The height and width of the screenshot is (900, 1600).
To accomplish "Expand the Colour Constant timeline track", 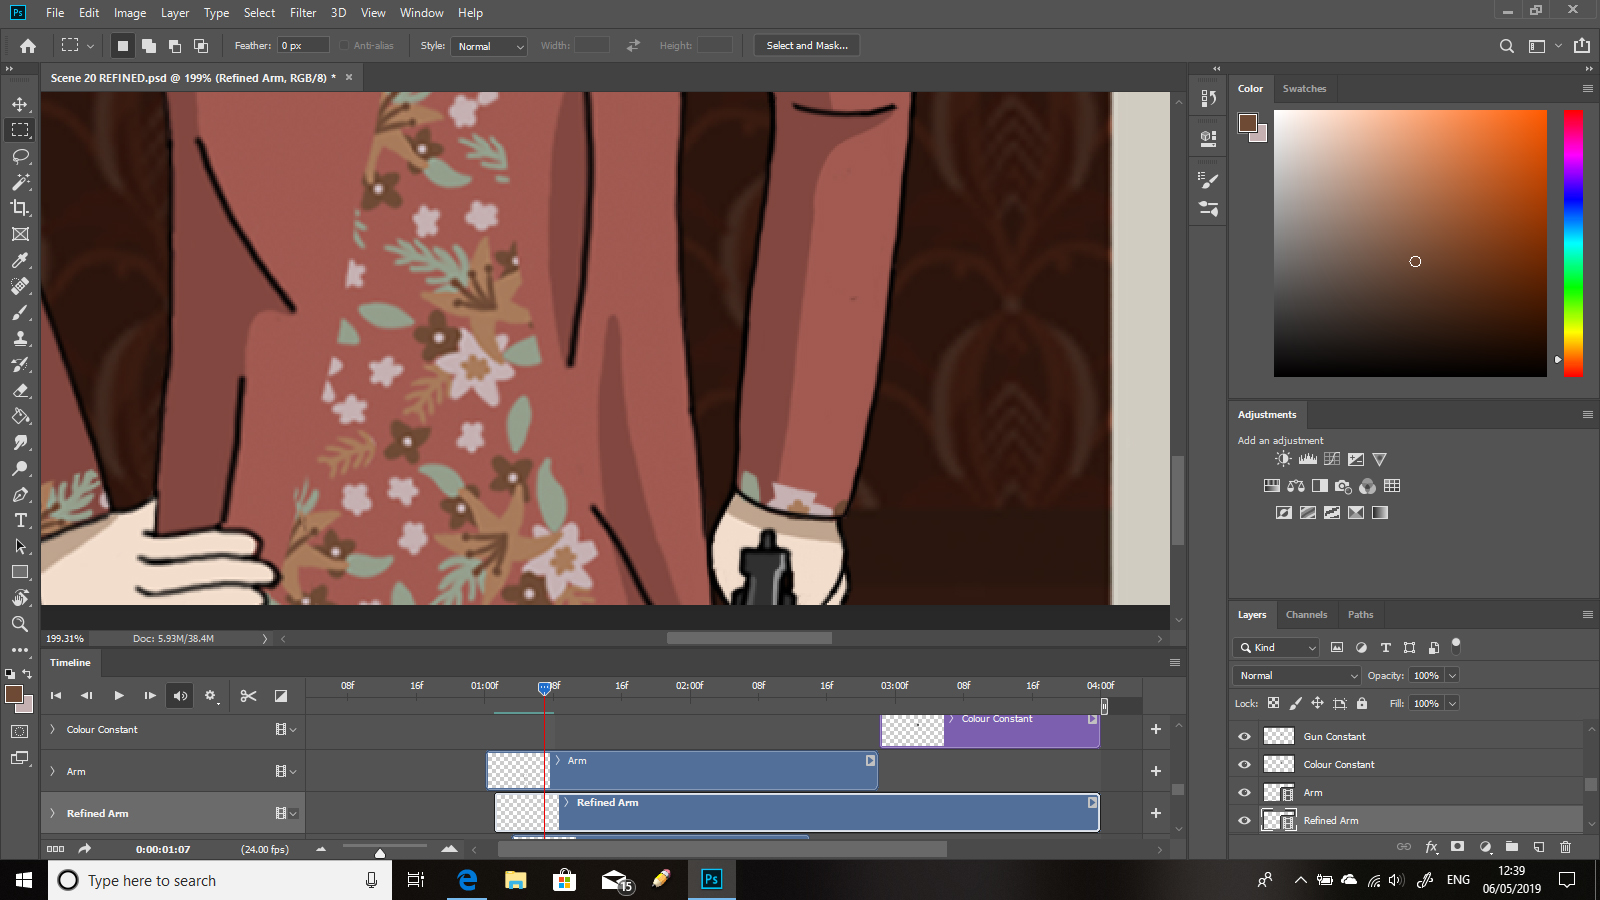I will pyautogui.click(x=53, y=730).
